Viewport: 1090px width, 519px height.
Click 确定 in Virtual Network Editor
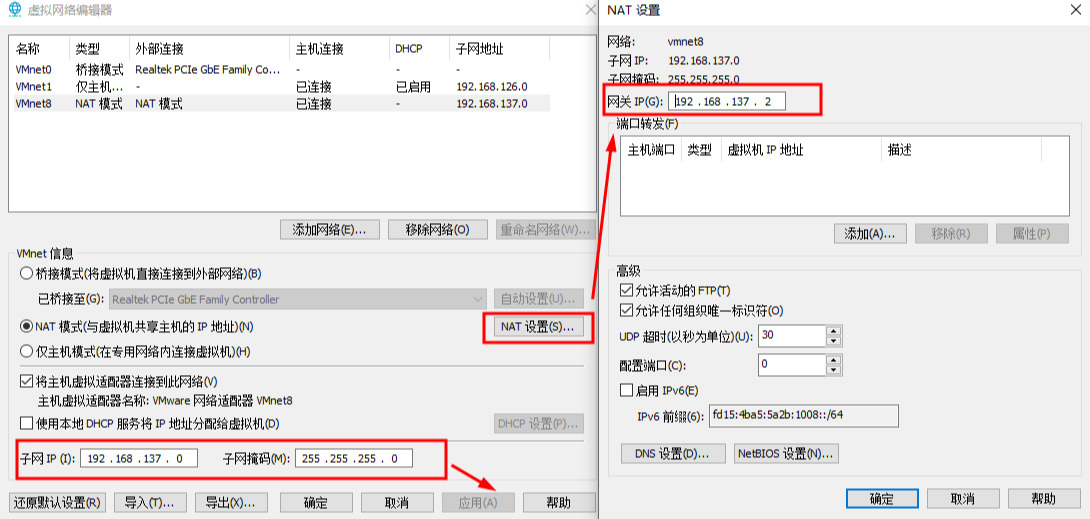coord(315,502)
